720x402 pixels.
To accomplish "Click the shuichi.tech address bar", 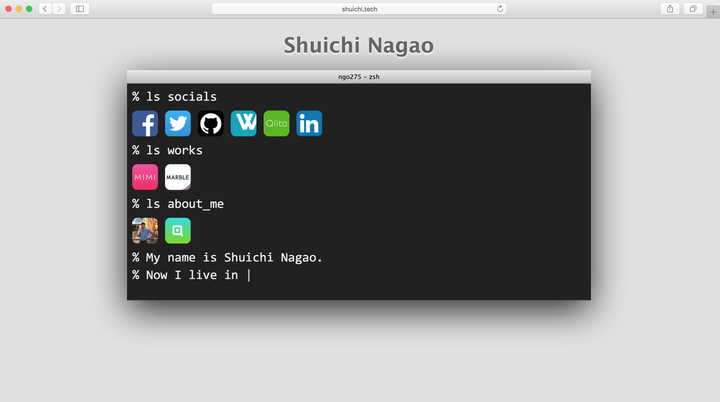I will [359, 9].
